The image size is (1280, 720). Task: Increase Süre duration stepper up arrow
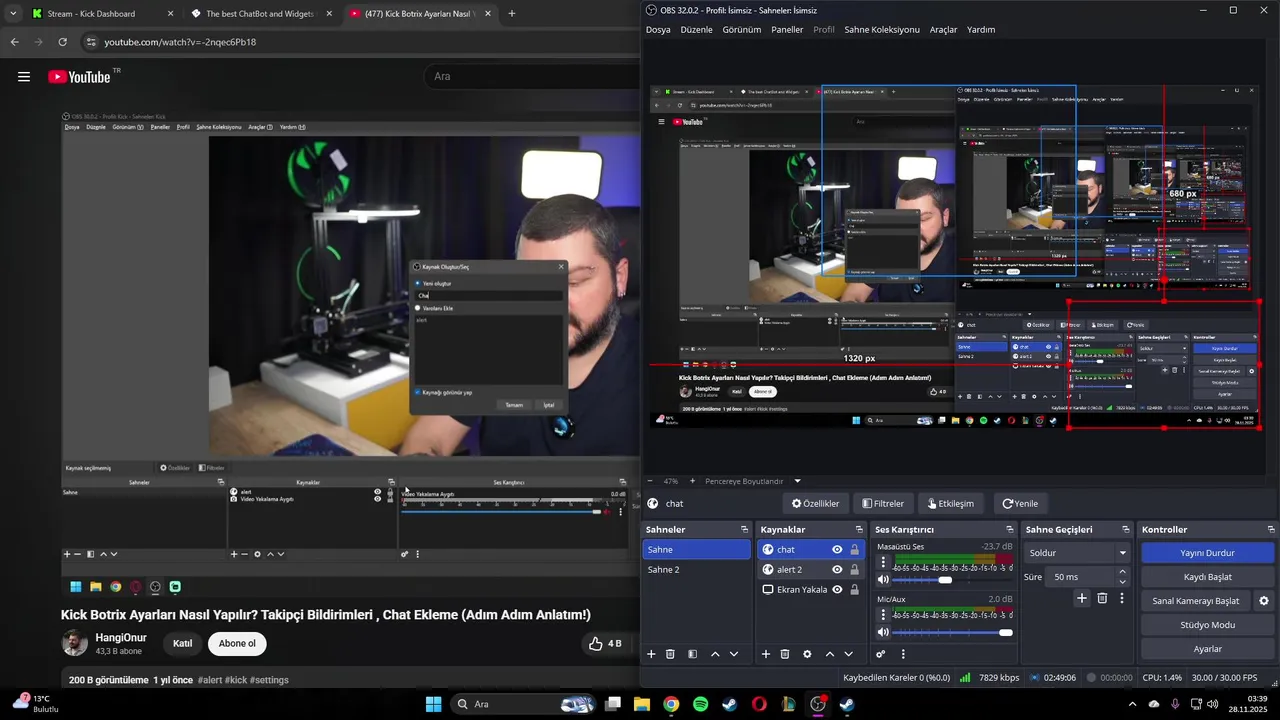(x=1122, y=572)
